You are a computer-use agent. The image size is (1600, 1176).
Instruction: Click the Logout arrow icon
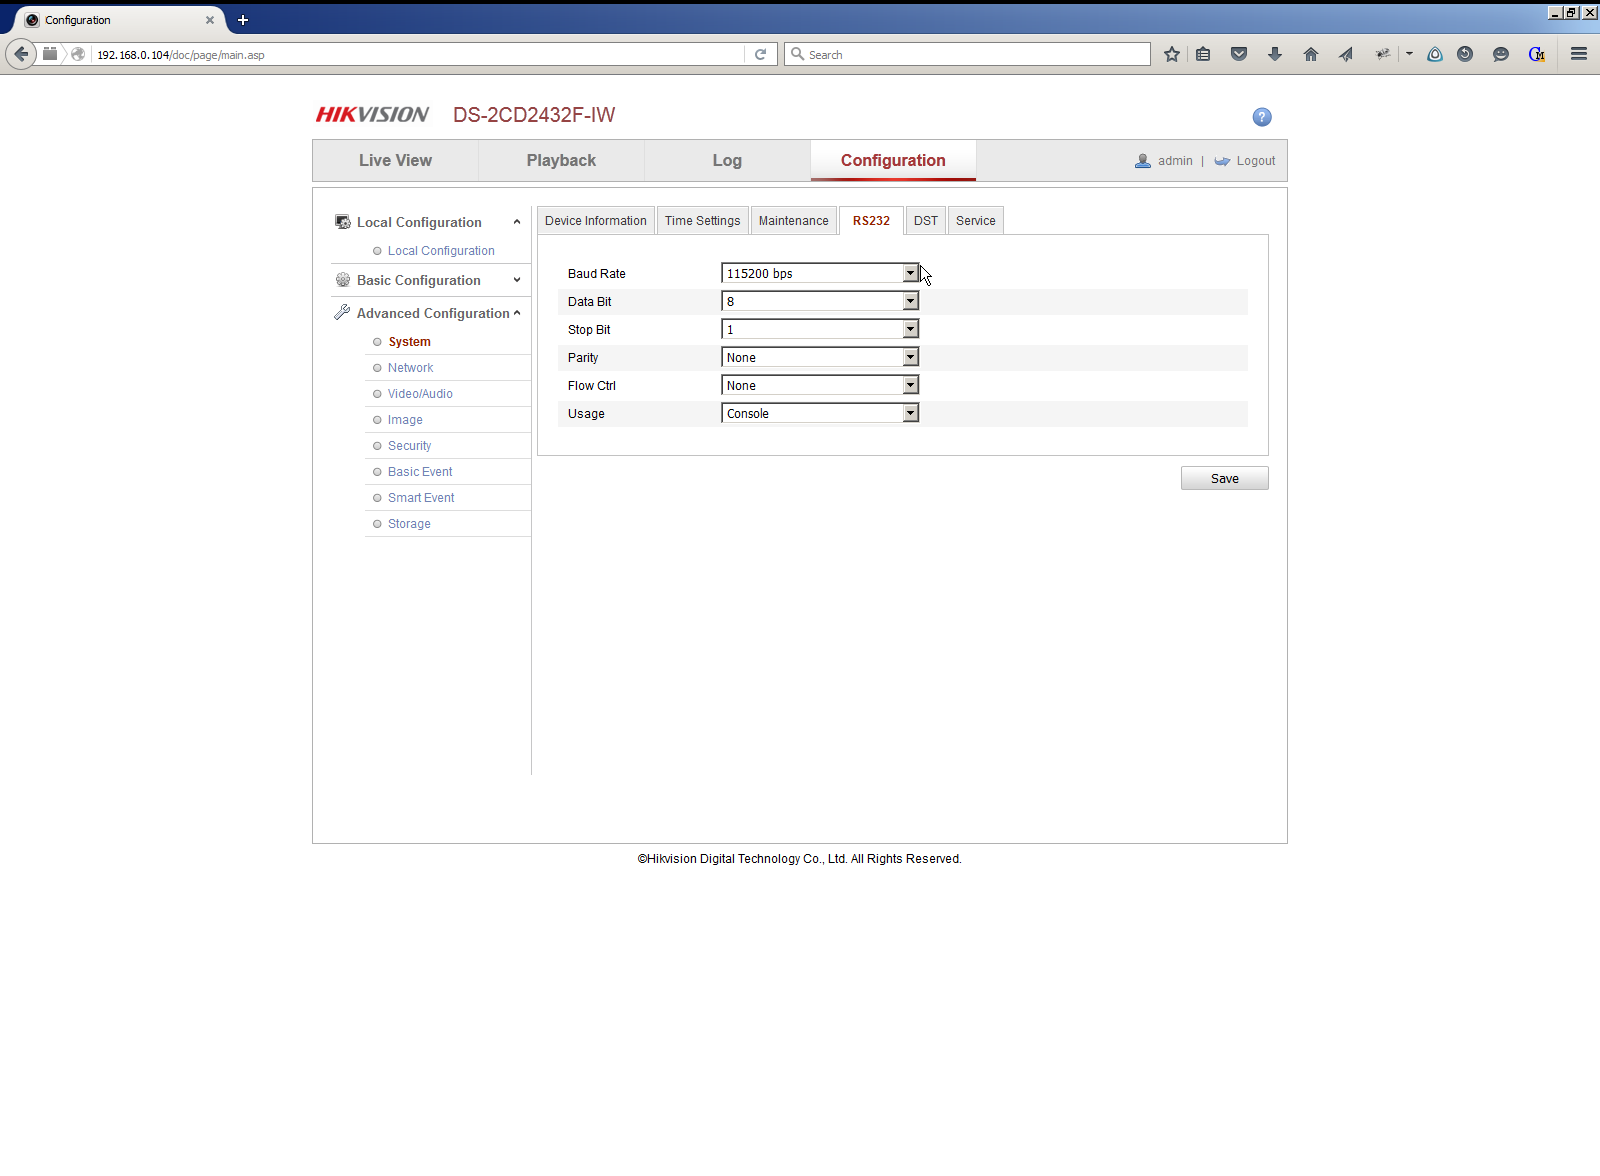coord(1222,161)
